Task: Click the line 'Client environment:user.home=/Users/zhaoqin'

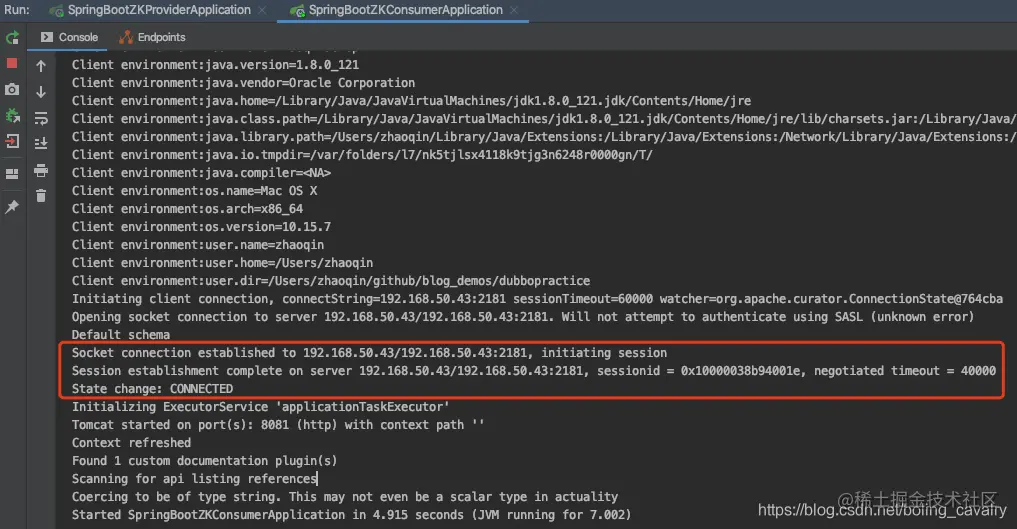Action: pos(222,263)
